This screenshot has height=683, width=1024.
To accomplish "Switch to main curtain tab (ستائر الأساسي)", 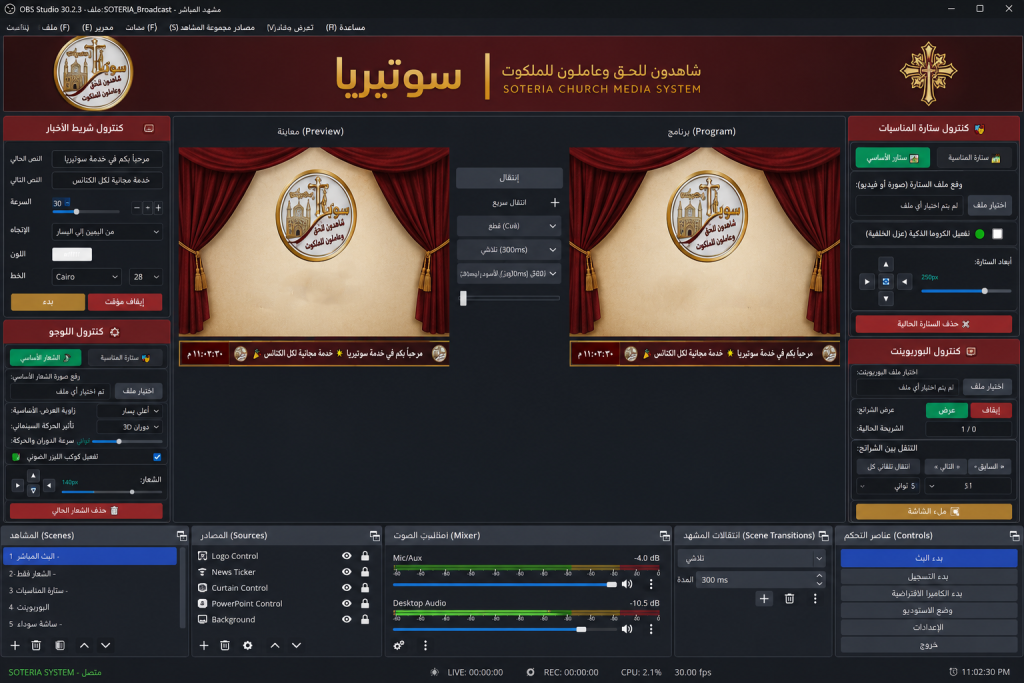I will tap(892, 158).
